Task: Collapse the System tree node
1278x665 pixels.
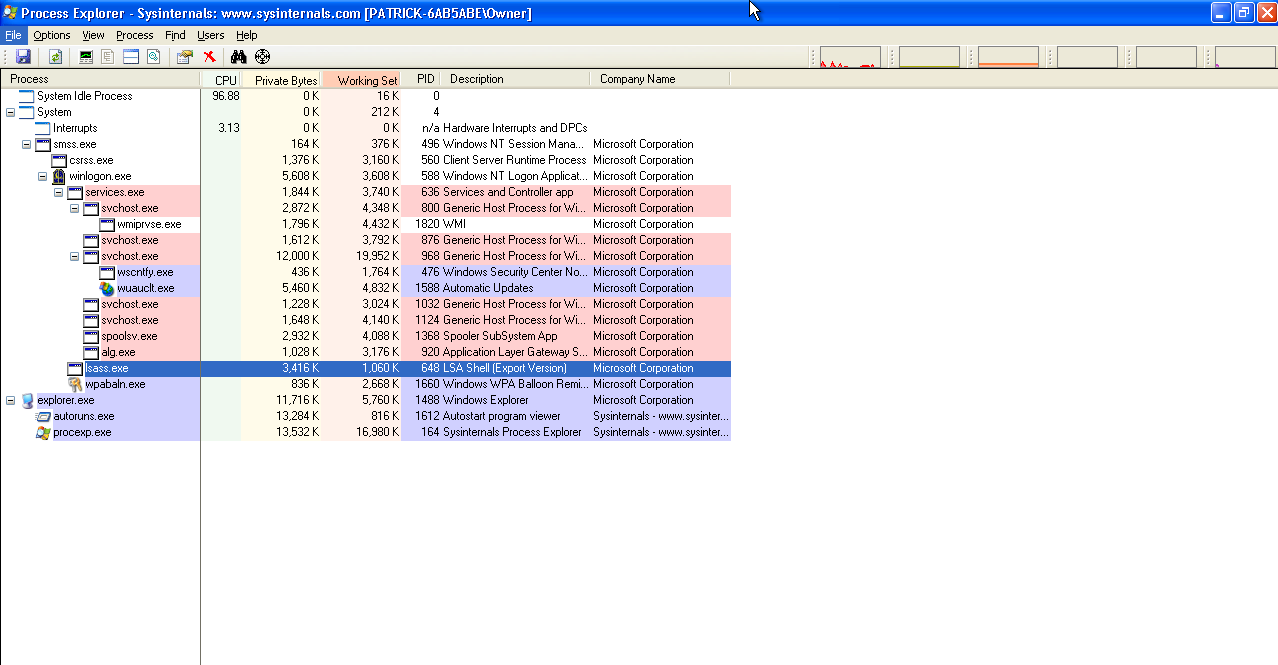Action: pyautogui.click(x=11, y=112)
